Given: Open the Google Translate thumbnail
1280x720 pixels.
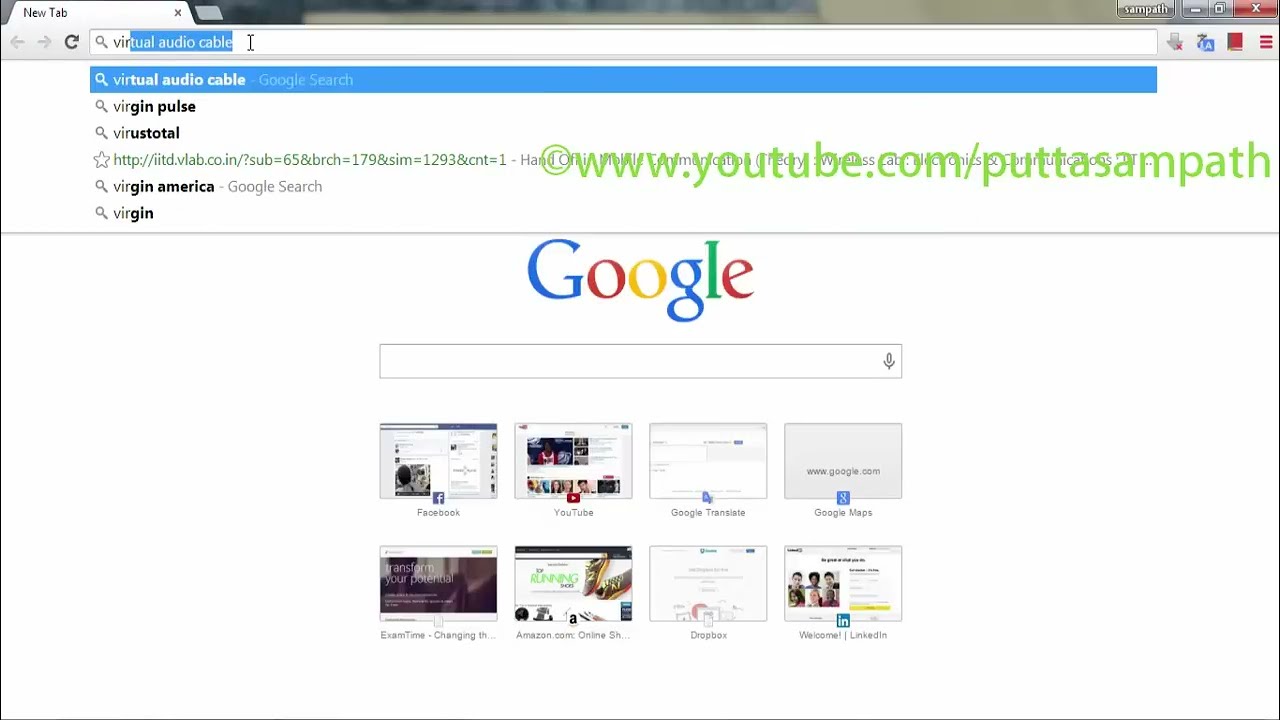Looking at the screenshot, I should click(708, 461).
